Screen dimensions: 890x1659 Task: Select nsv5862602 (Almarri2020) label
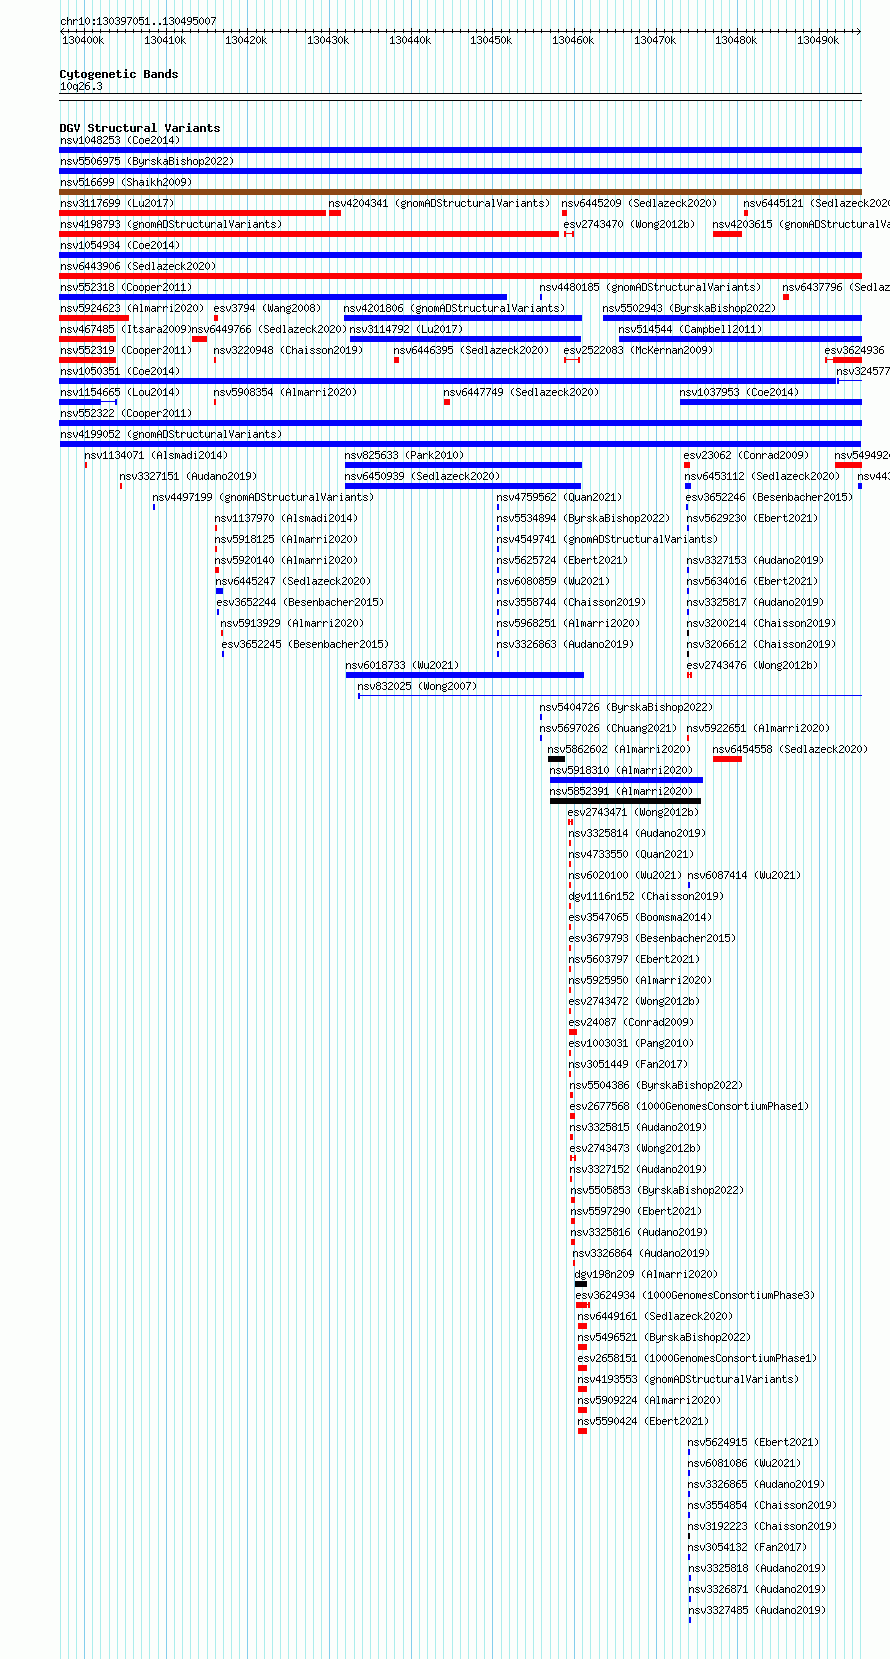pyautogui.click(x=619, y=749)
